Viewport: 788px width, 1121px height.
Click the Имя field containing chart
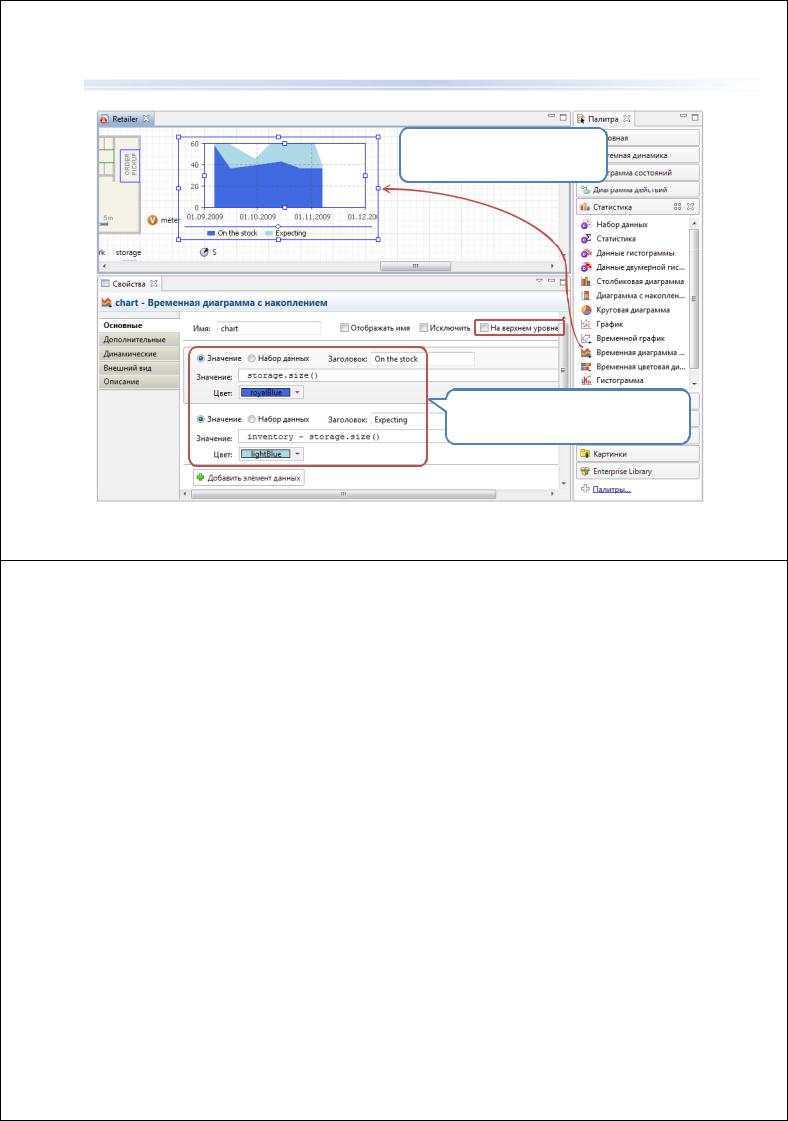269,328
